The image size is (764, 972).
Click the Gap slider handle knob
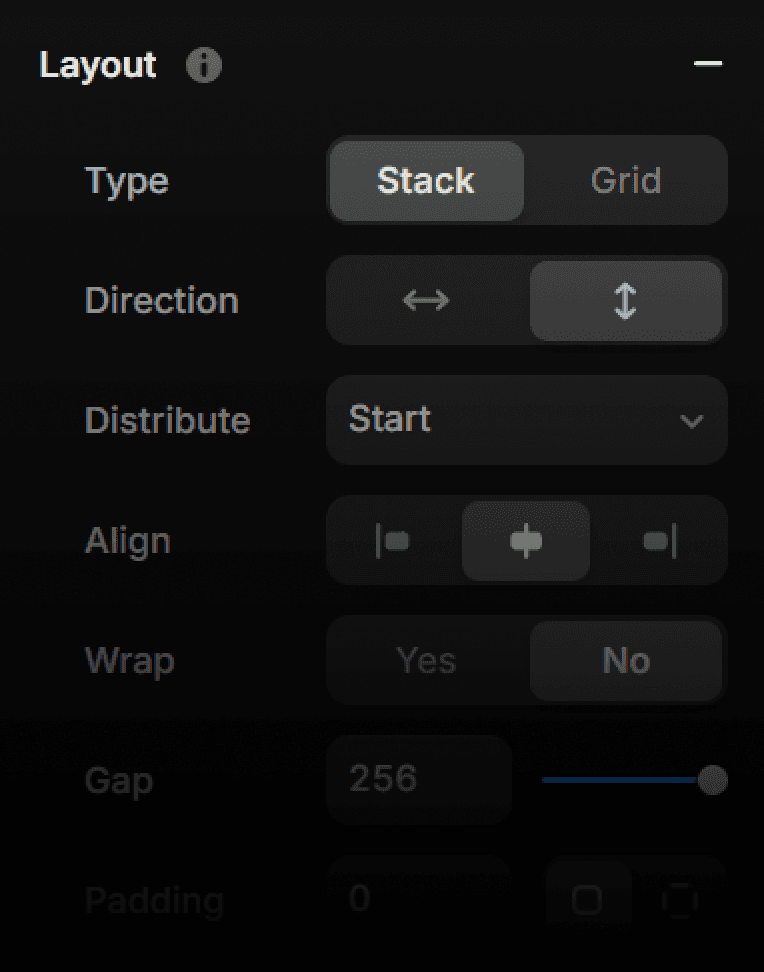coord(713,780)
